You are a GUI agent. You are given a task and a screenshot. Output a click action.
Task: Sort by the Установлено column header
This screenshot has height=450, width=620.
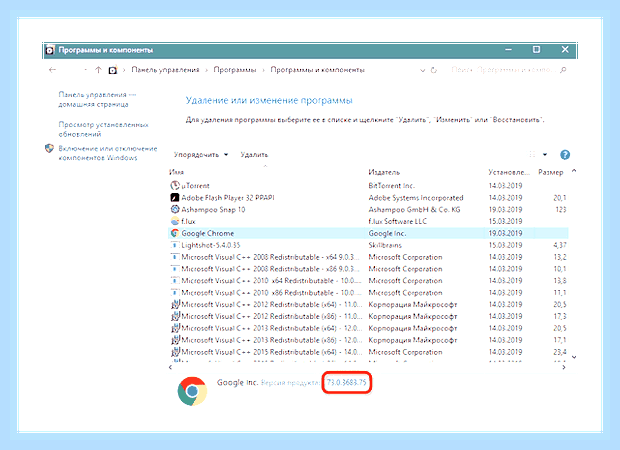(508, 172)
